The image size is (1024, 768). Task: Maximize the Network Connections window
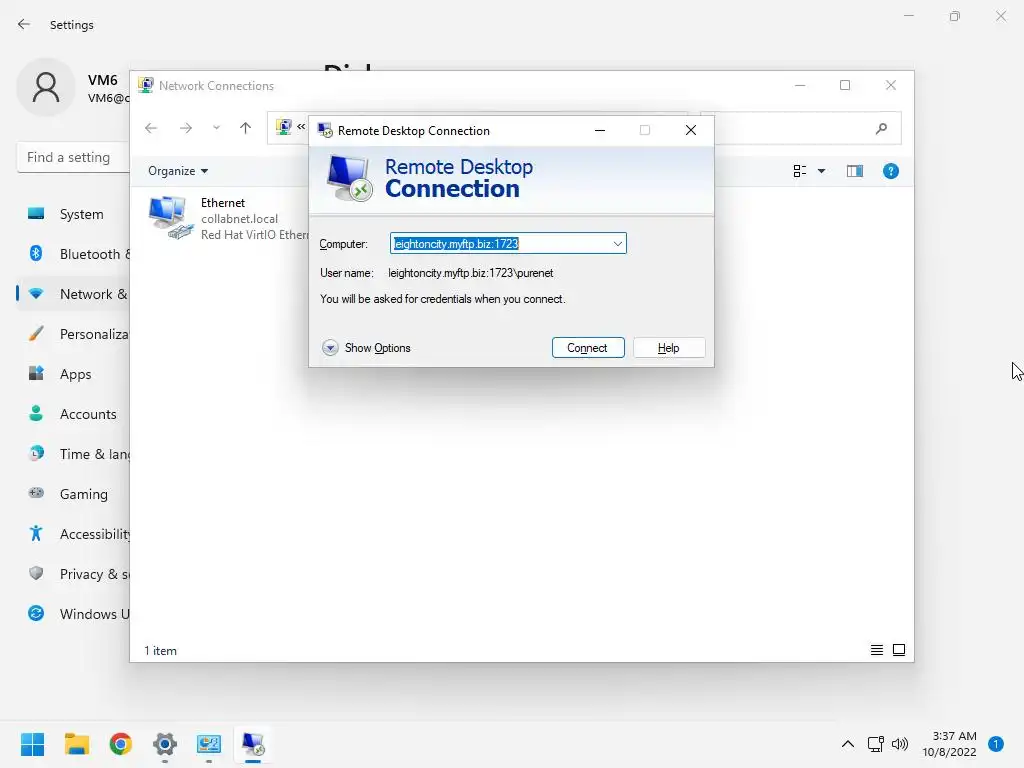click(x=845, y=86)
